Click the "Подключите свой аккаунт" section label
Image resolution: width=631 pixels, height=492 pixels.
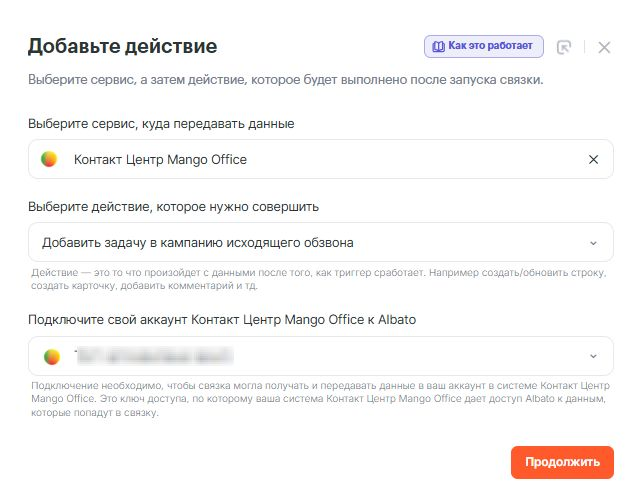tap(221, 320)
